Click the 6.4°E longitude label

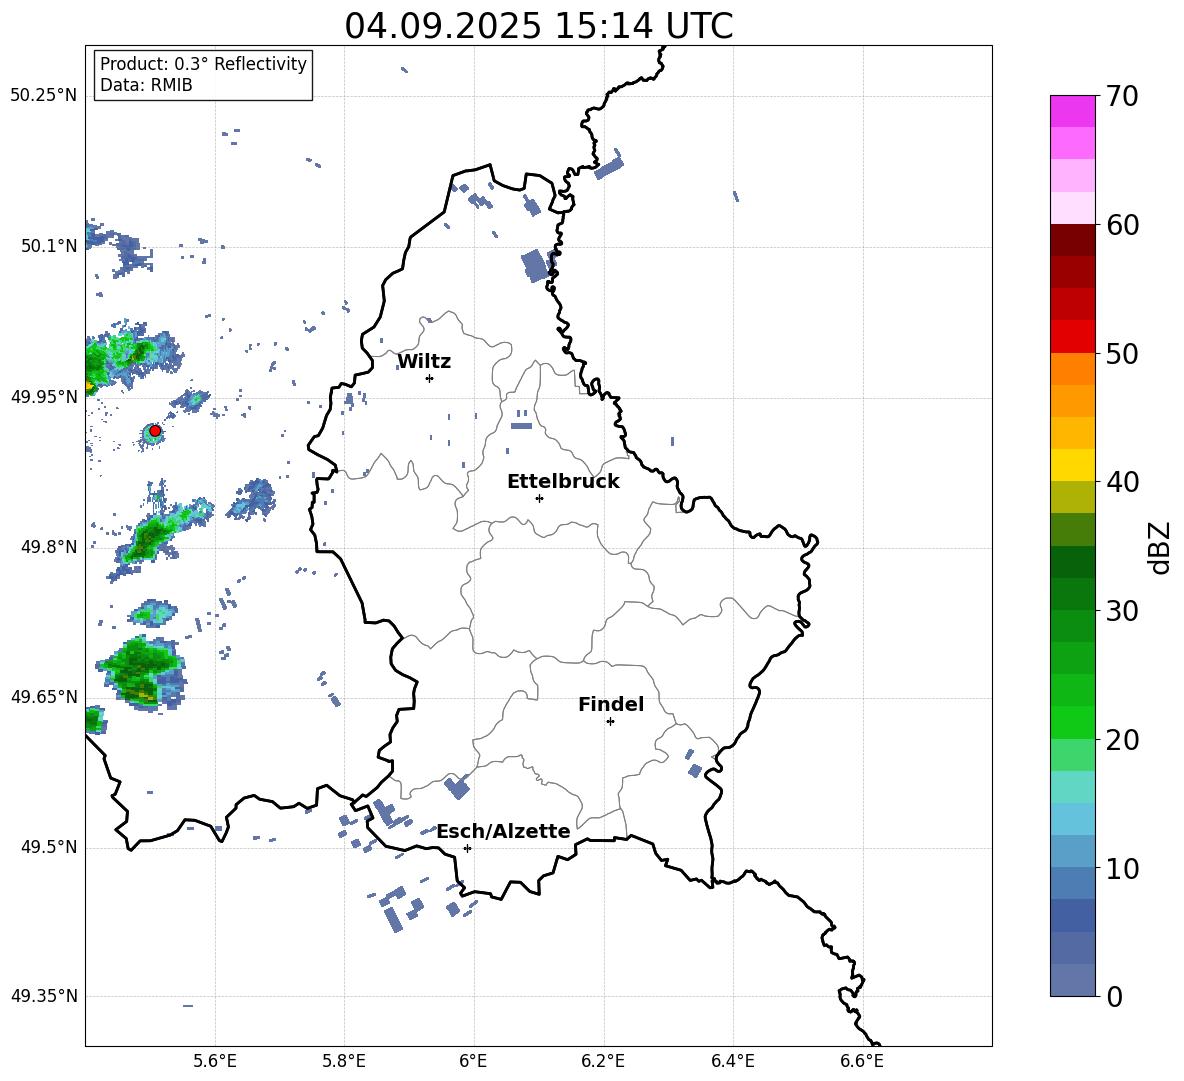coord(732,1062)
